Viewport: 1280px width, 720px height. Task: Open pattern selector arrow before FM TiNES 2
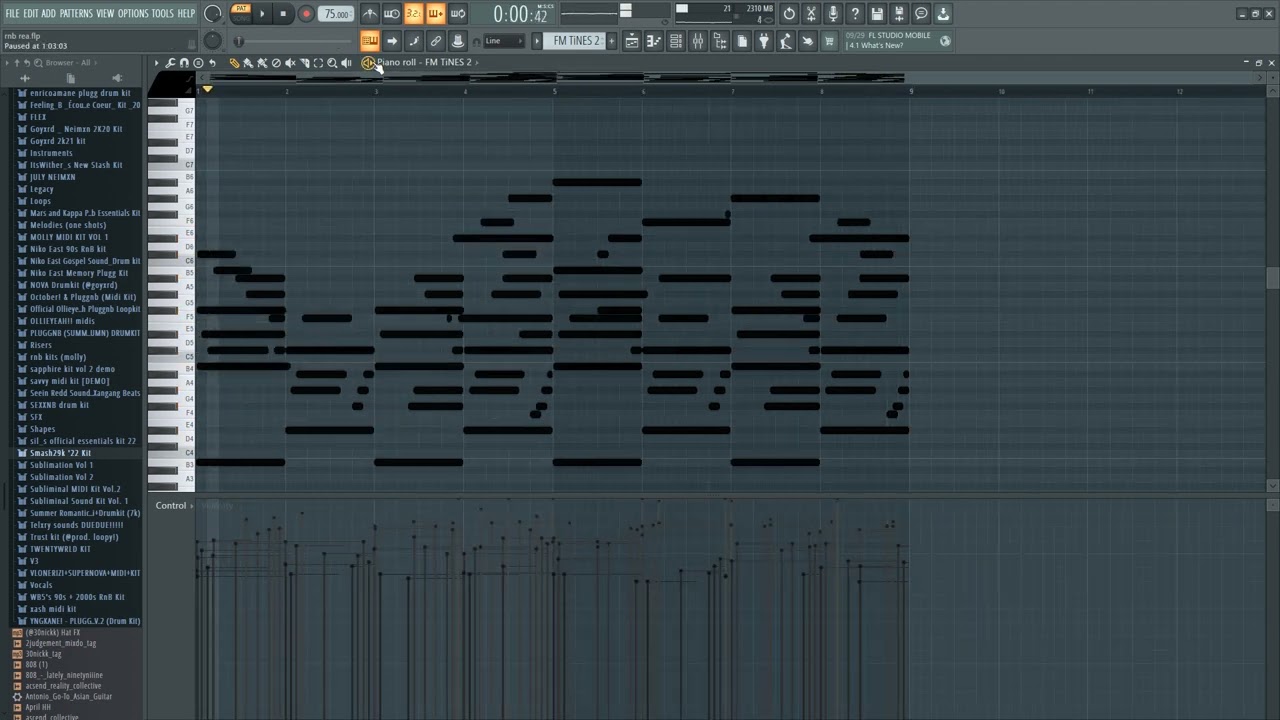tap(537, 41)
